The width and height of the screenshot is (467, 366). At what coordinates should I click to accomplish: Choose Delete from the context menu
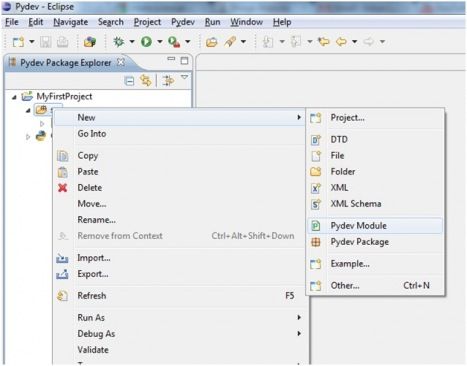pyautogui.click(x=179, y=188)
